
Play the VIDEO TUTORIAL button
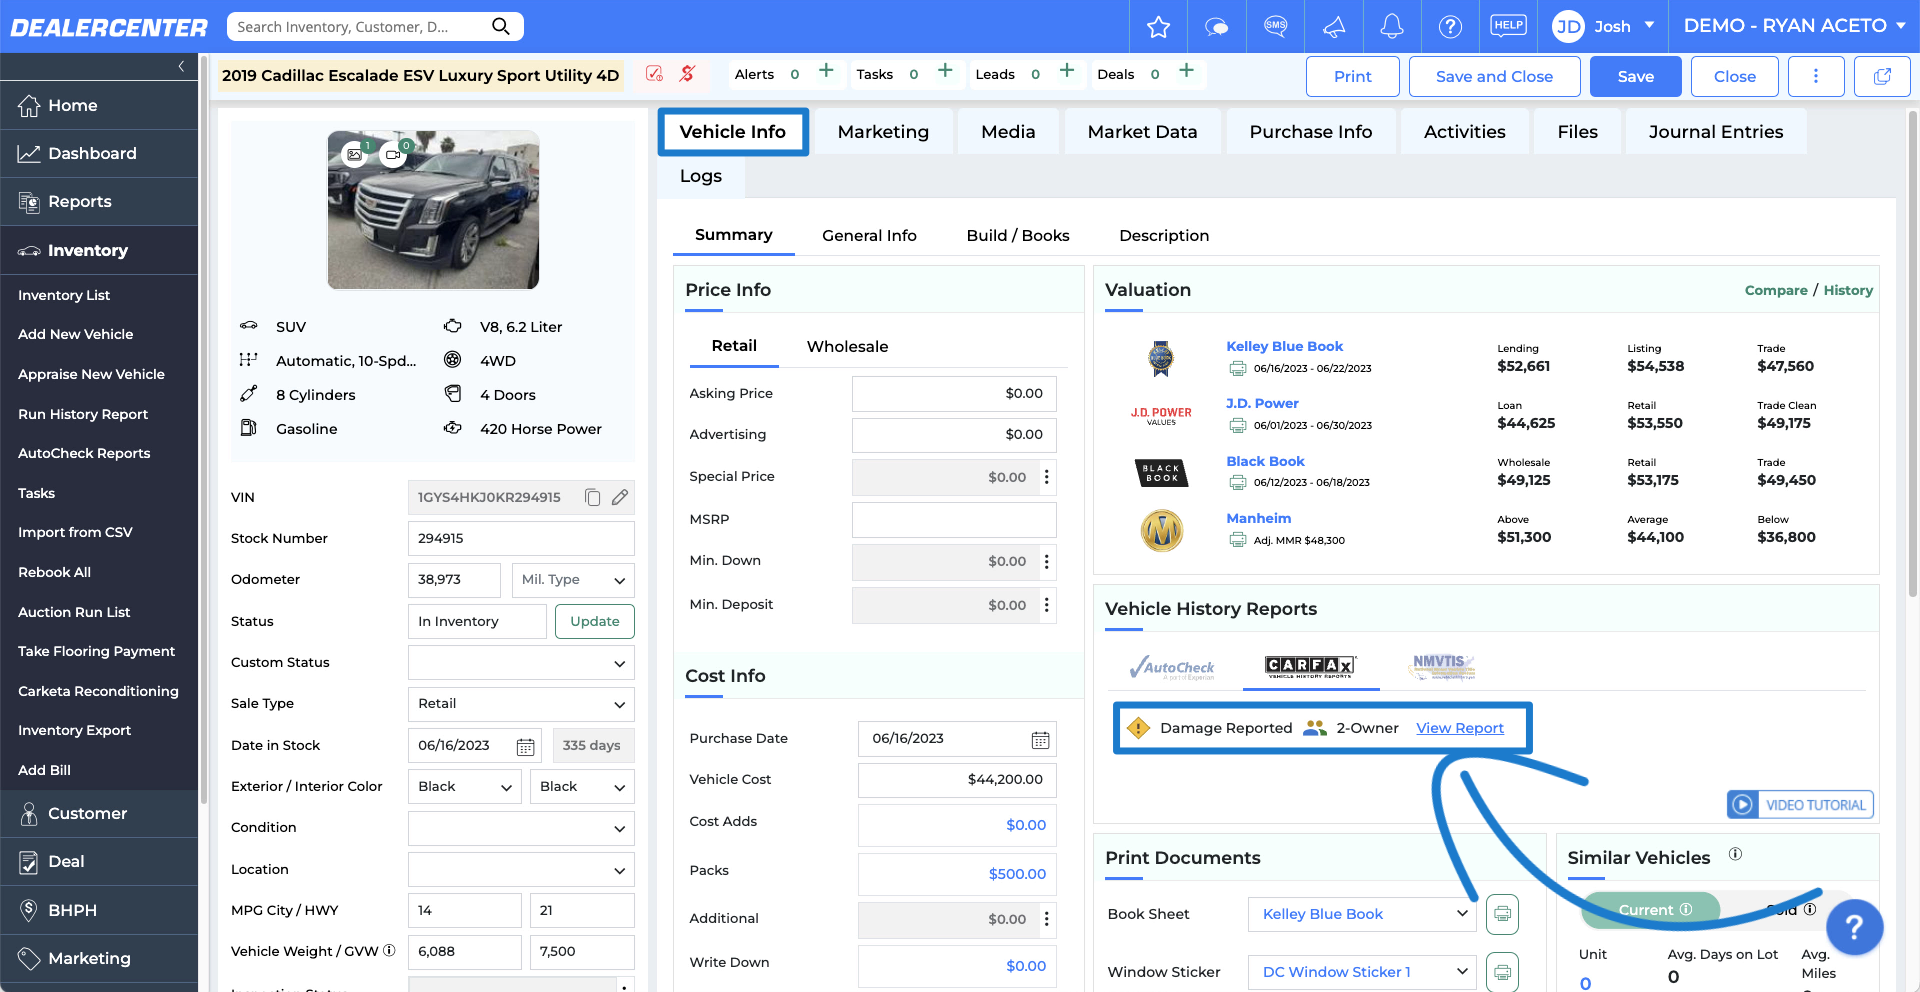(x=1800, y=805)
